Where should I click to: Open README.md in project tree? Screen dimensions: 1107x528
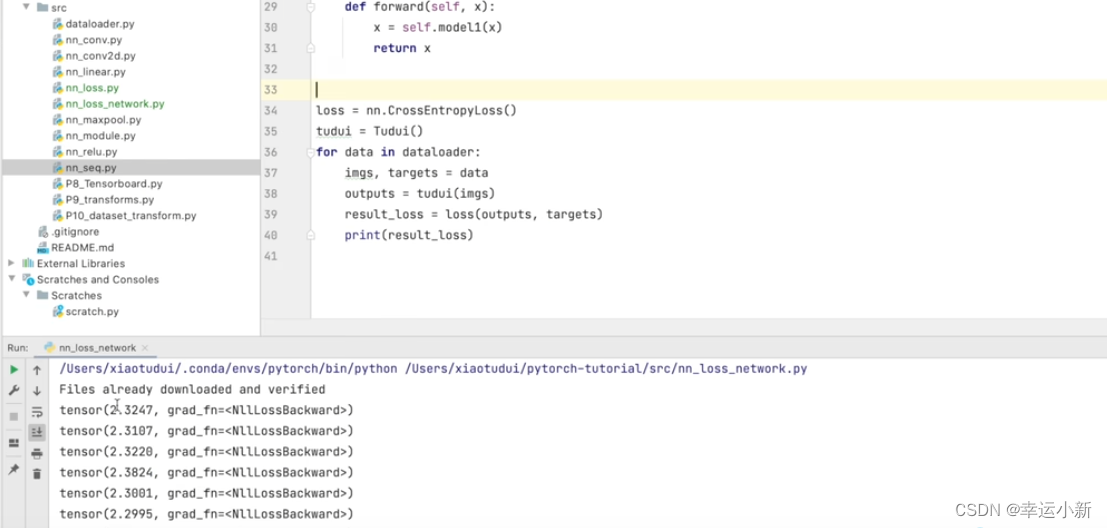[x=82, y=248]
